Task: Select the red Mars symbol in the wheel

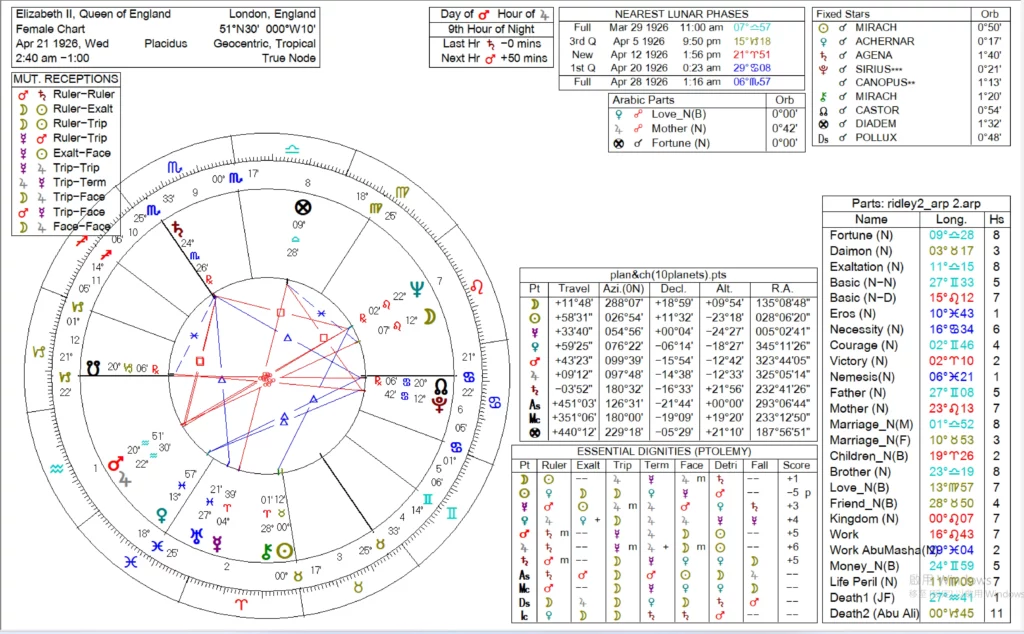Action: click(x=116, y=464)
